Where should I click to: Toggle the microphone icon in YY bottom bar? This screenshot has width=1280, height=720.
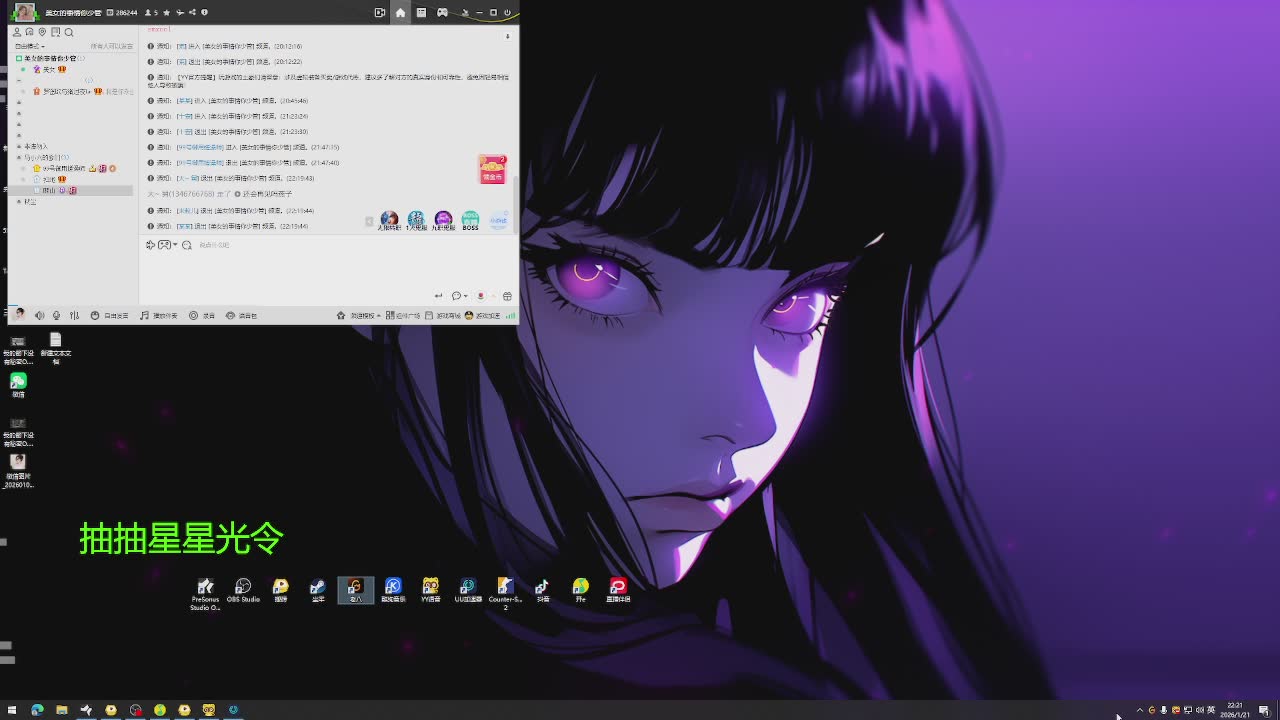57,315
